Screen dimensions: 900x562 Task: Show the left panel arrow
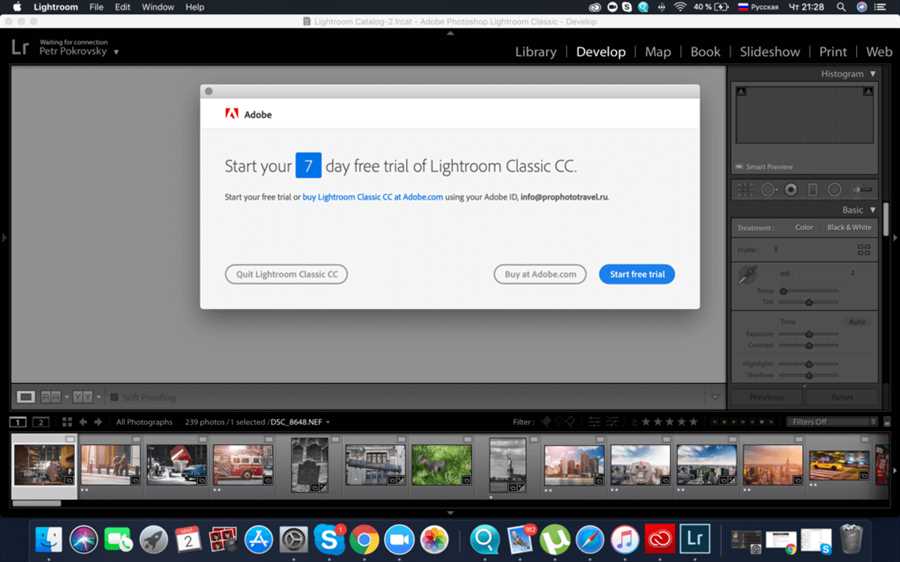[x=4, y=237]
